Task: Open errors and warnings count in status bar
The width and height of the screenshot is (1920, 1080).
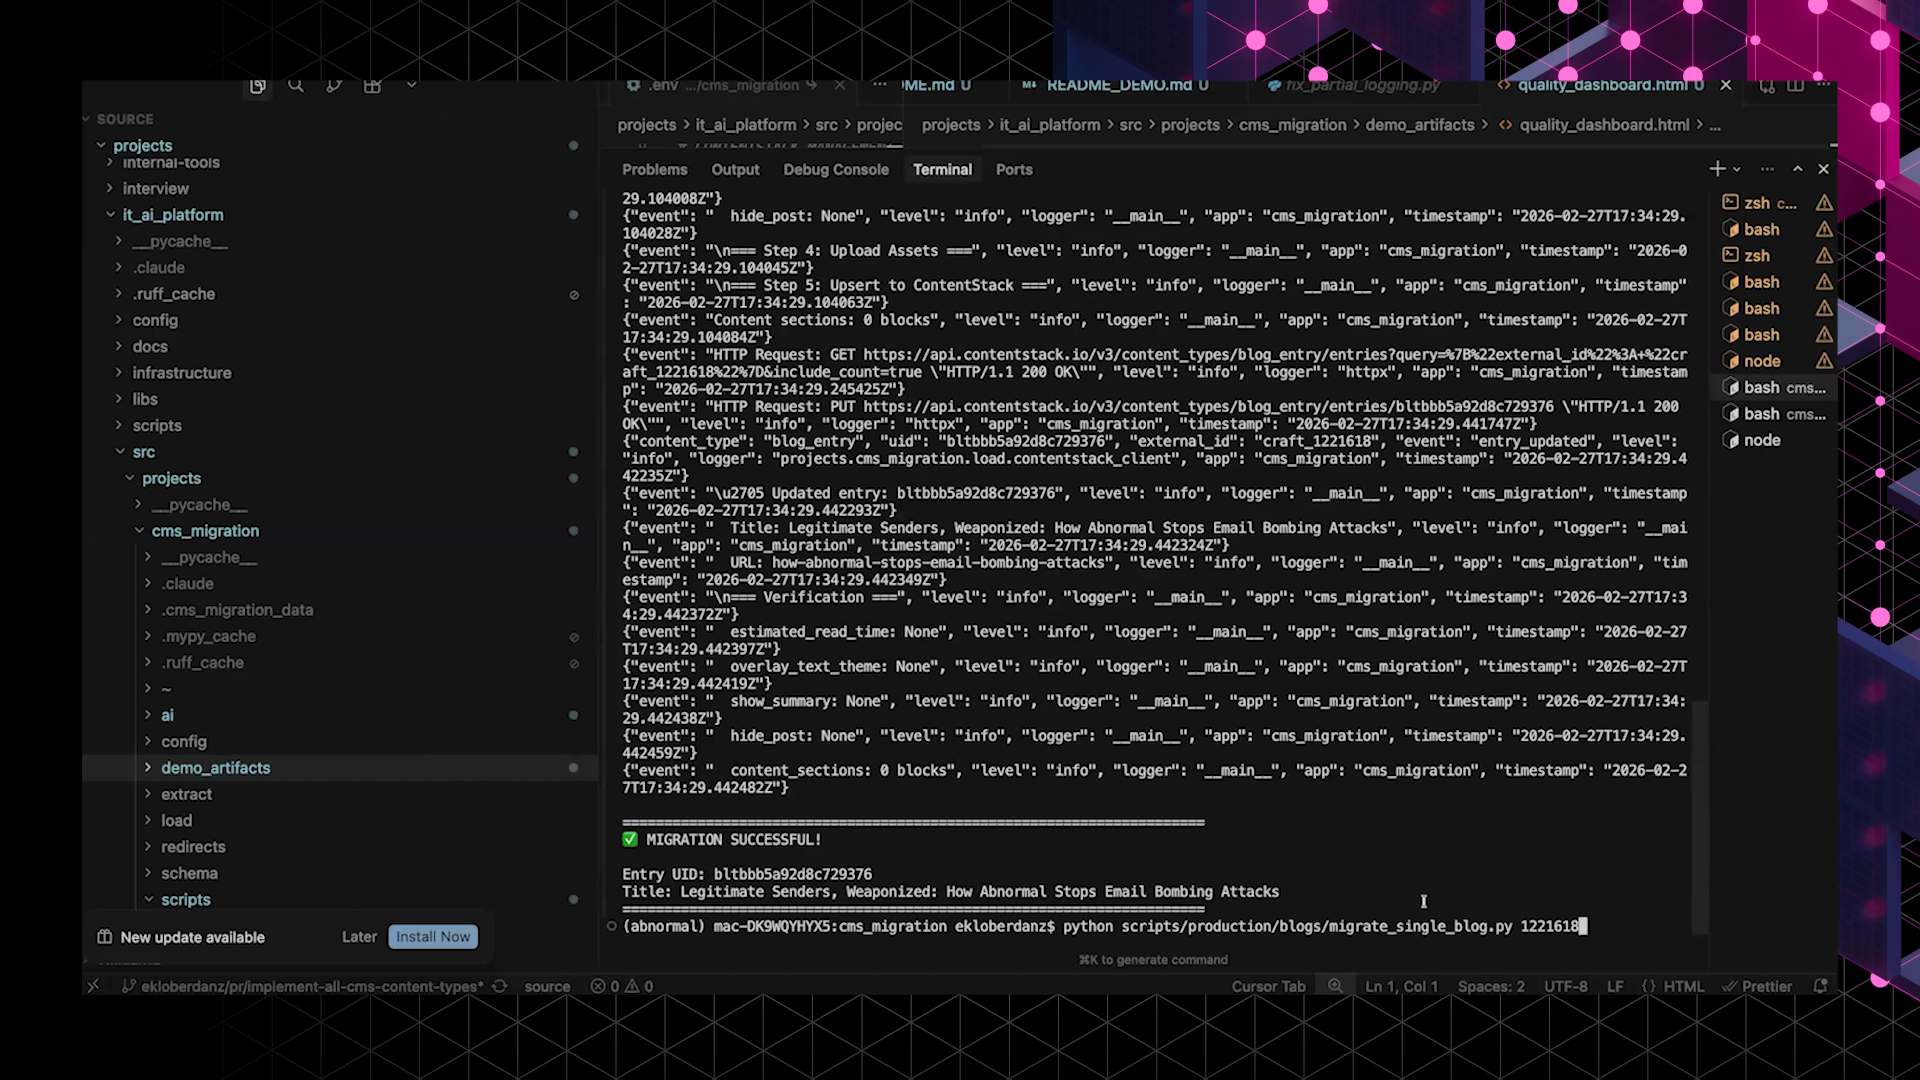Action: click(621, 986)
